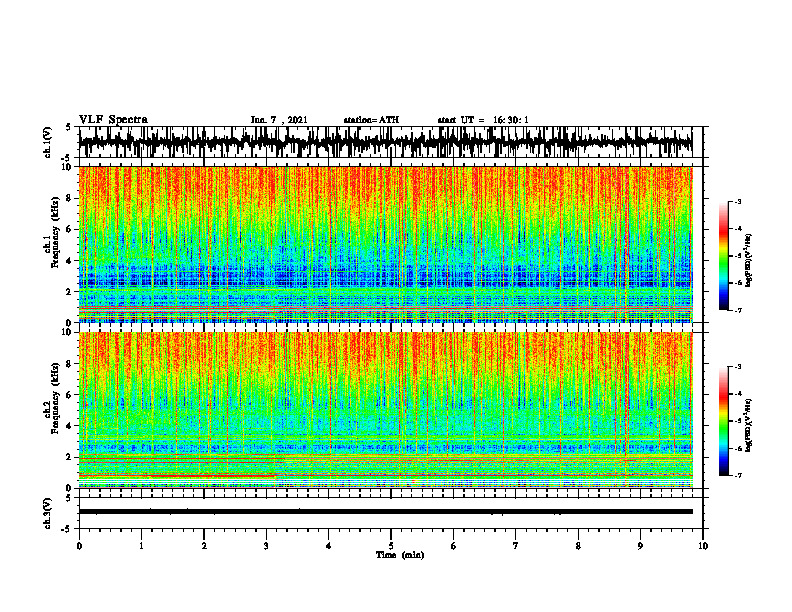Click the ch.1 spectrogram color scale bar
Image resolution: width=792 pixels, height=612 pixels.
[723, 255]
